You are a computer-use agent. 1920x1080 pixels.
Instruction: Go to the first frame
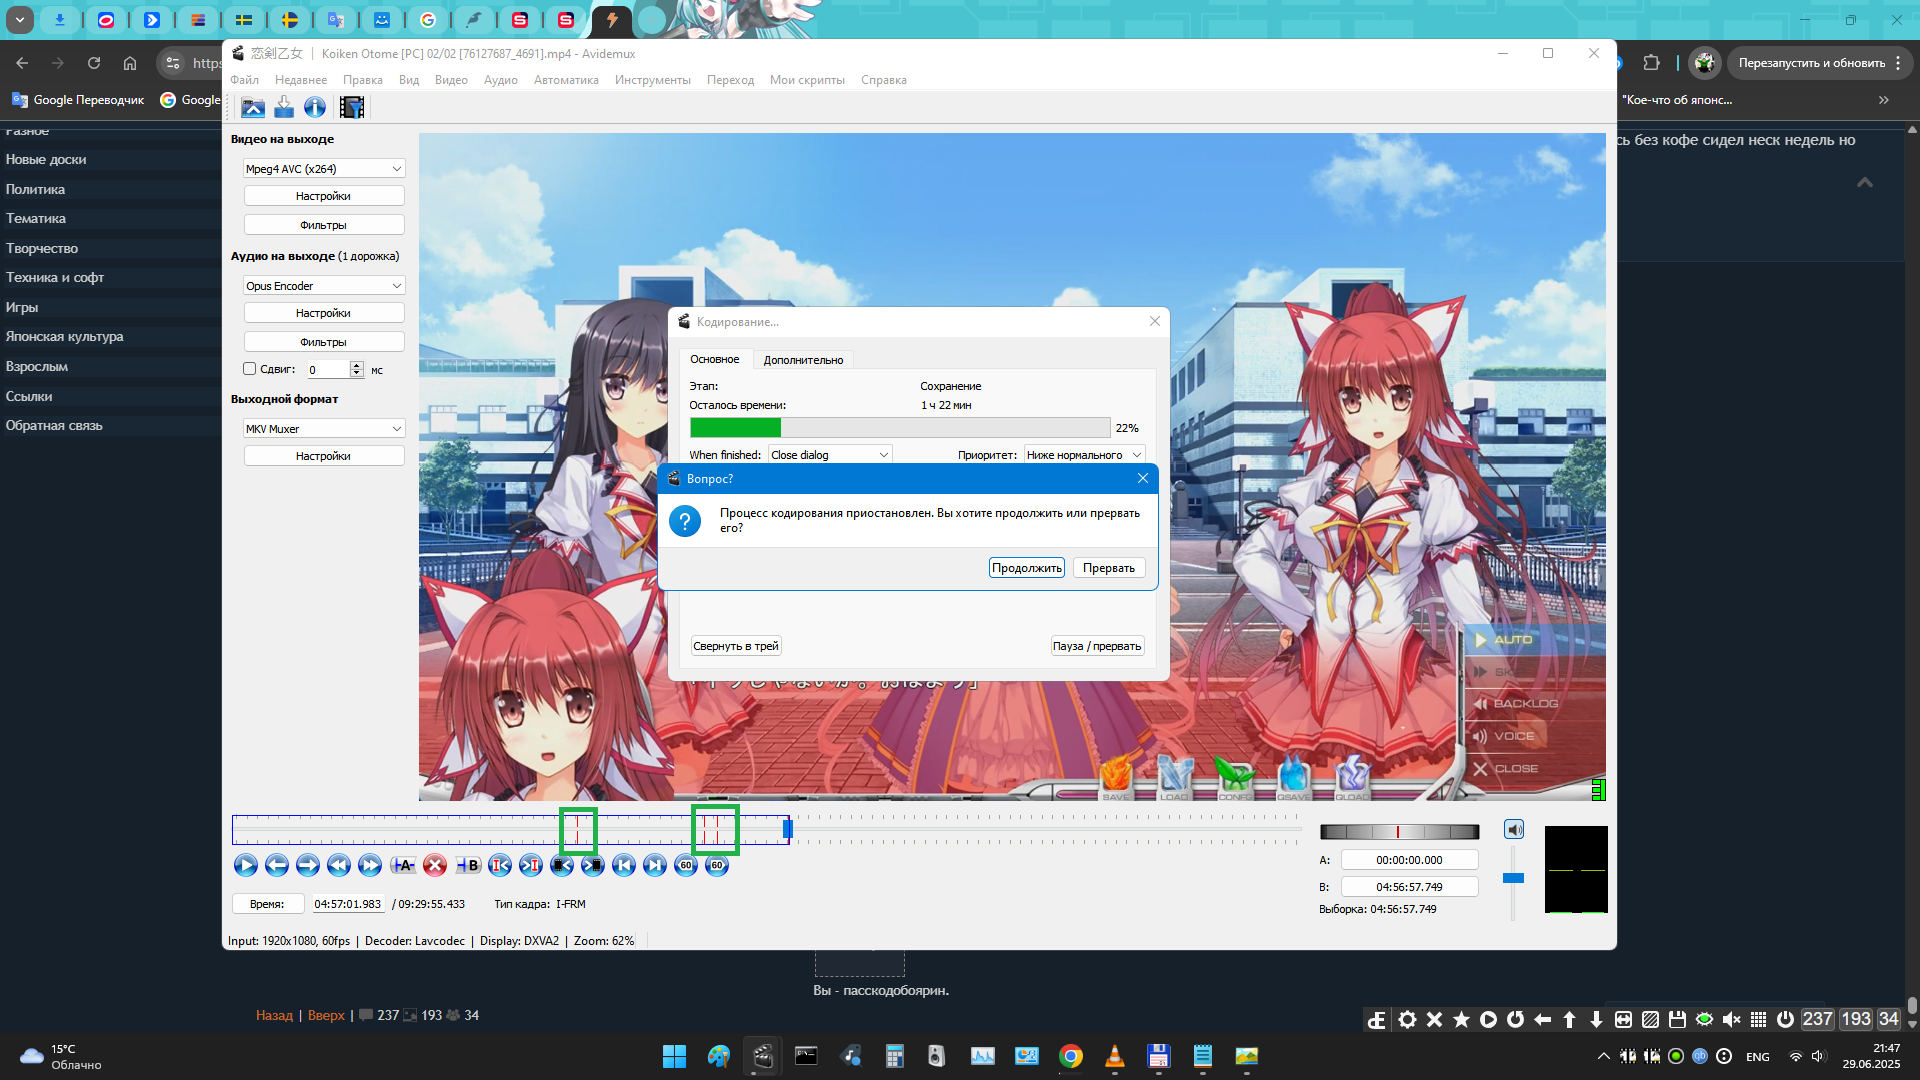click(624, 866)
